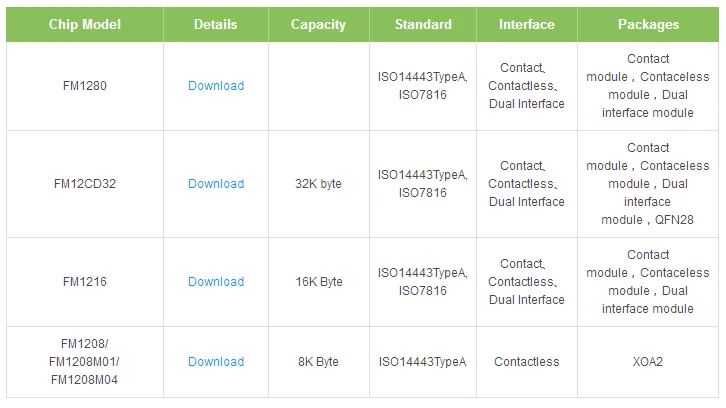Select the FM1216 chip model cell

click(x=85, y=282)
